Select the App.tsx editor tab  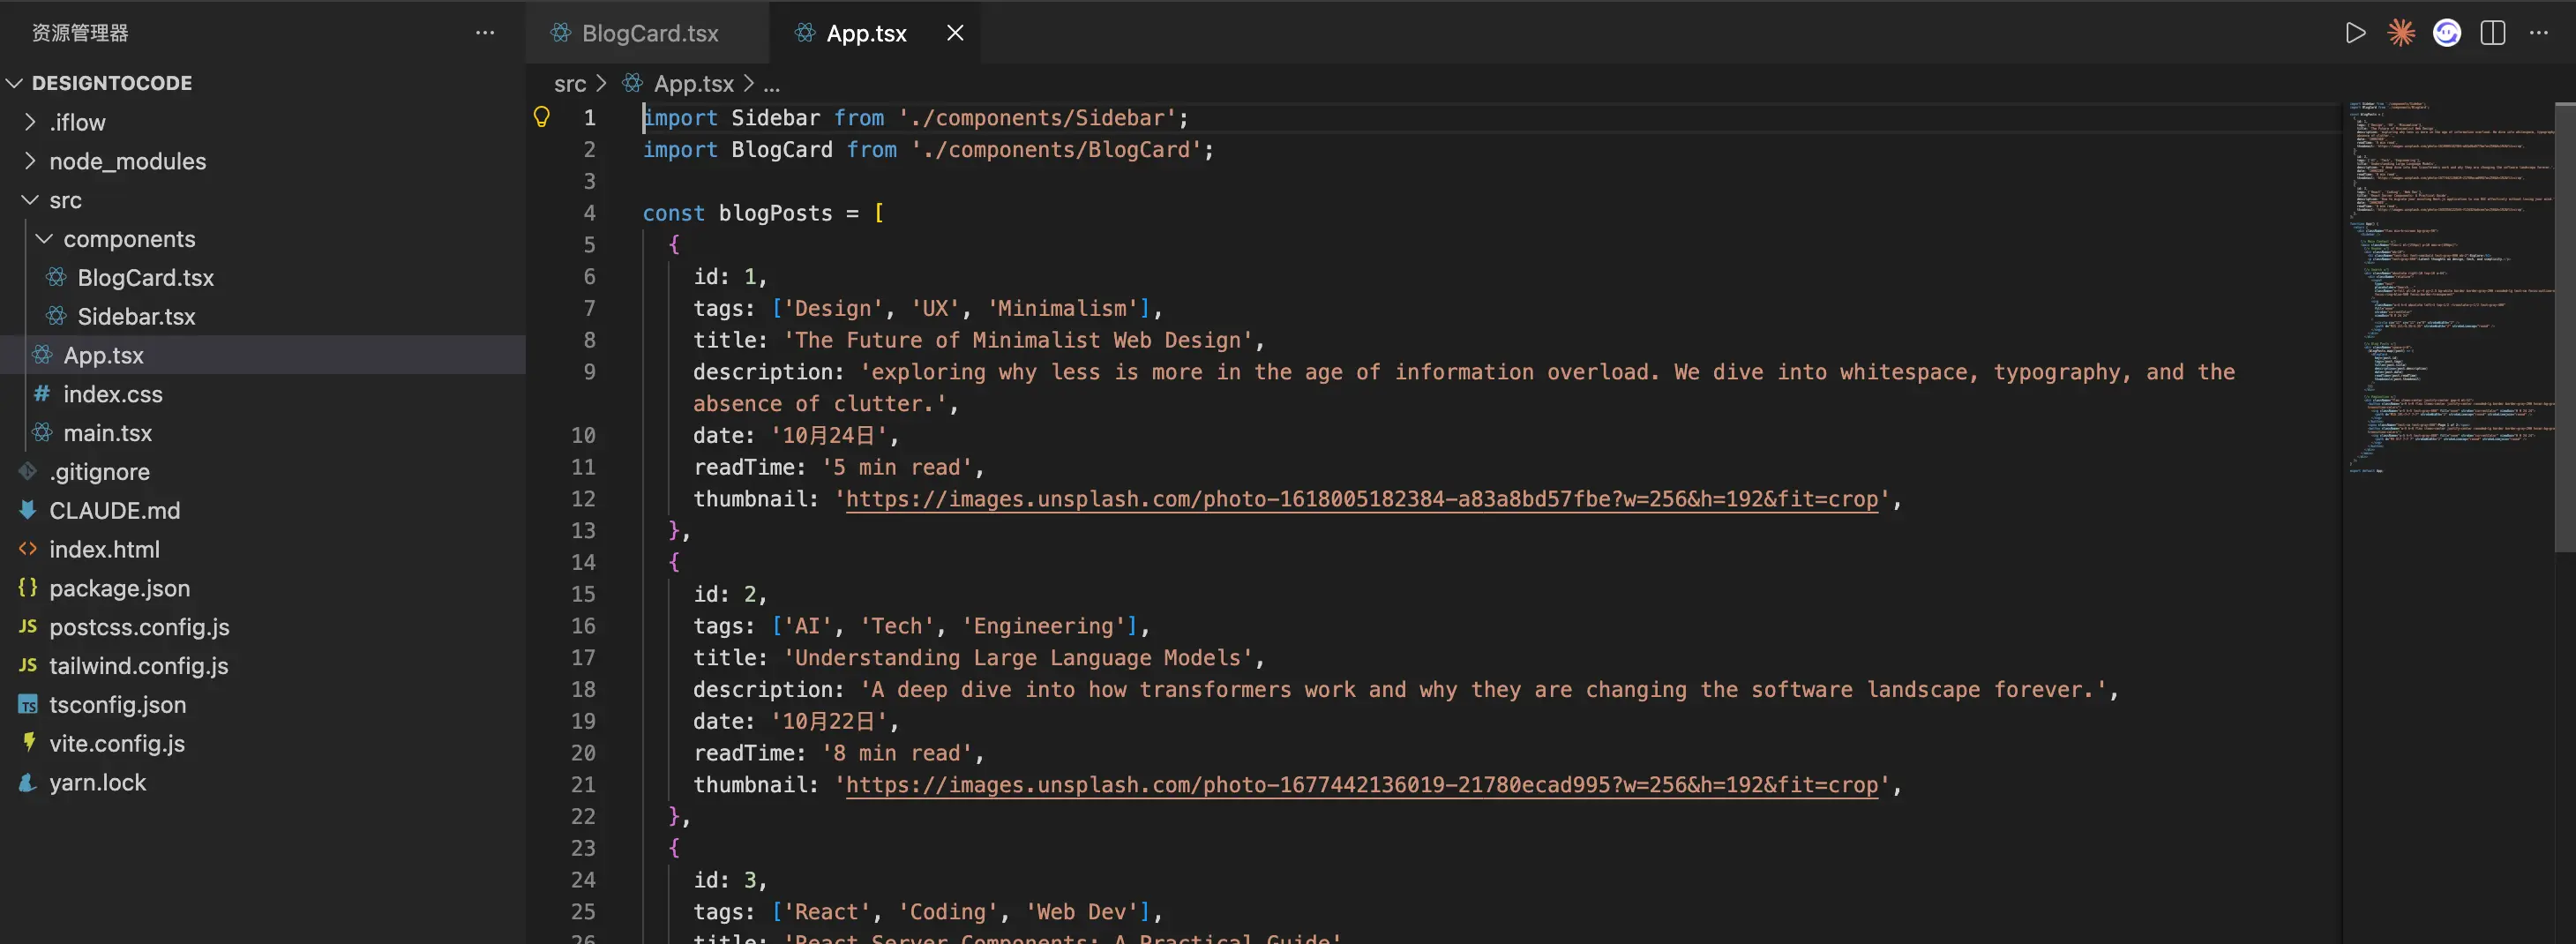pyautogui.click(x=865, y=33)
